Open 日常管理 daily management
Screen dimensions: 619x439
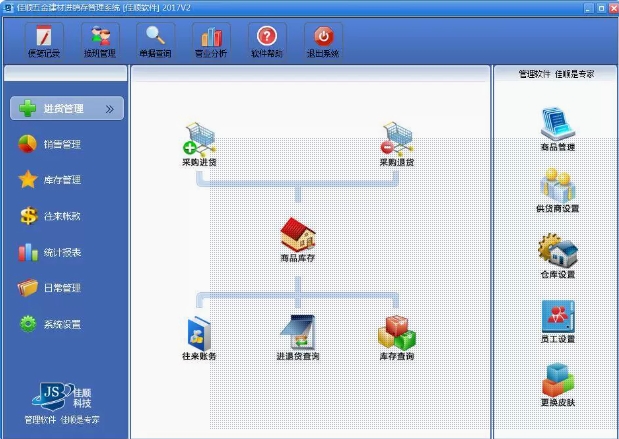(x=50, y=288)
